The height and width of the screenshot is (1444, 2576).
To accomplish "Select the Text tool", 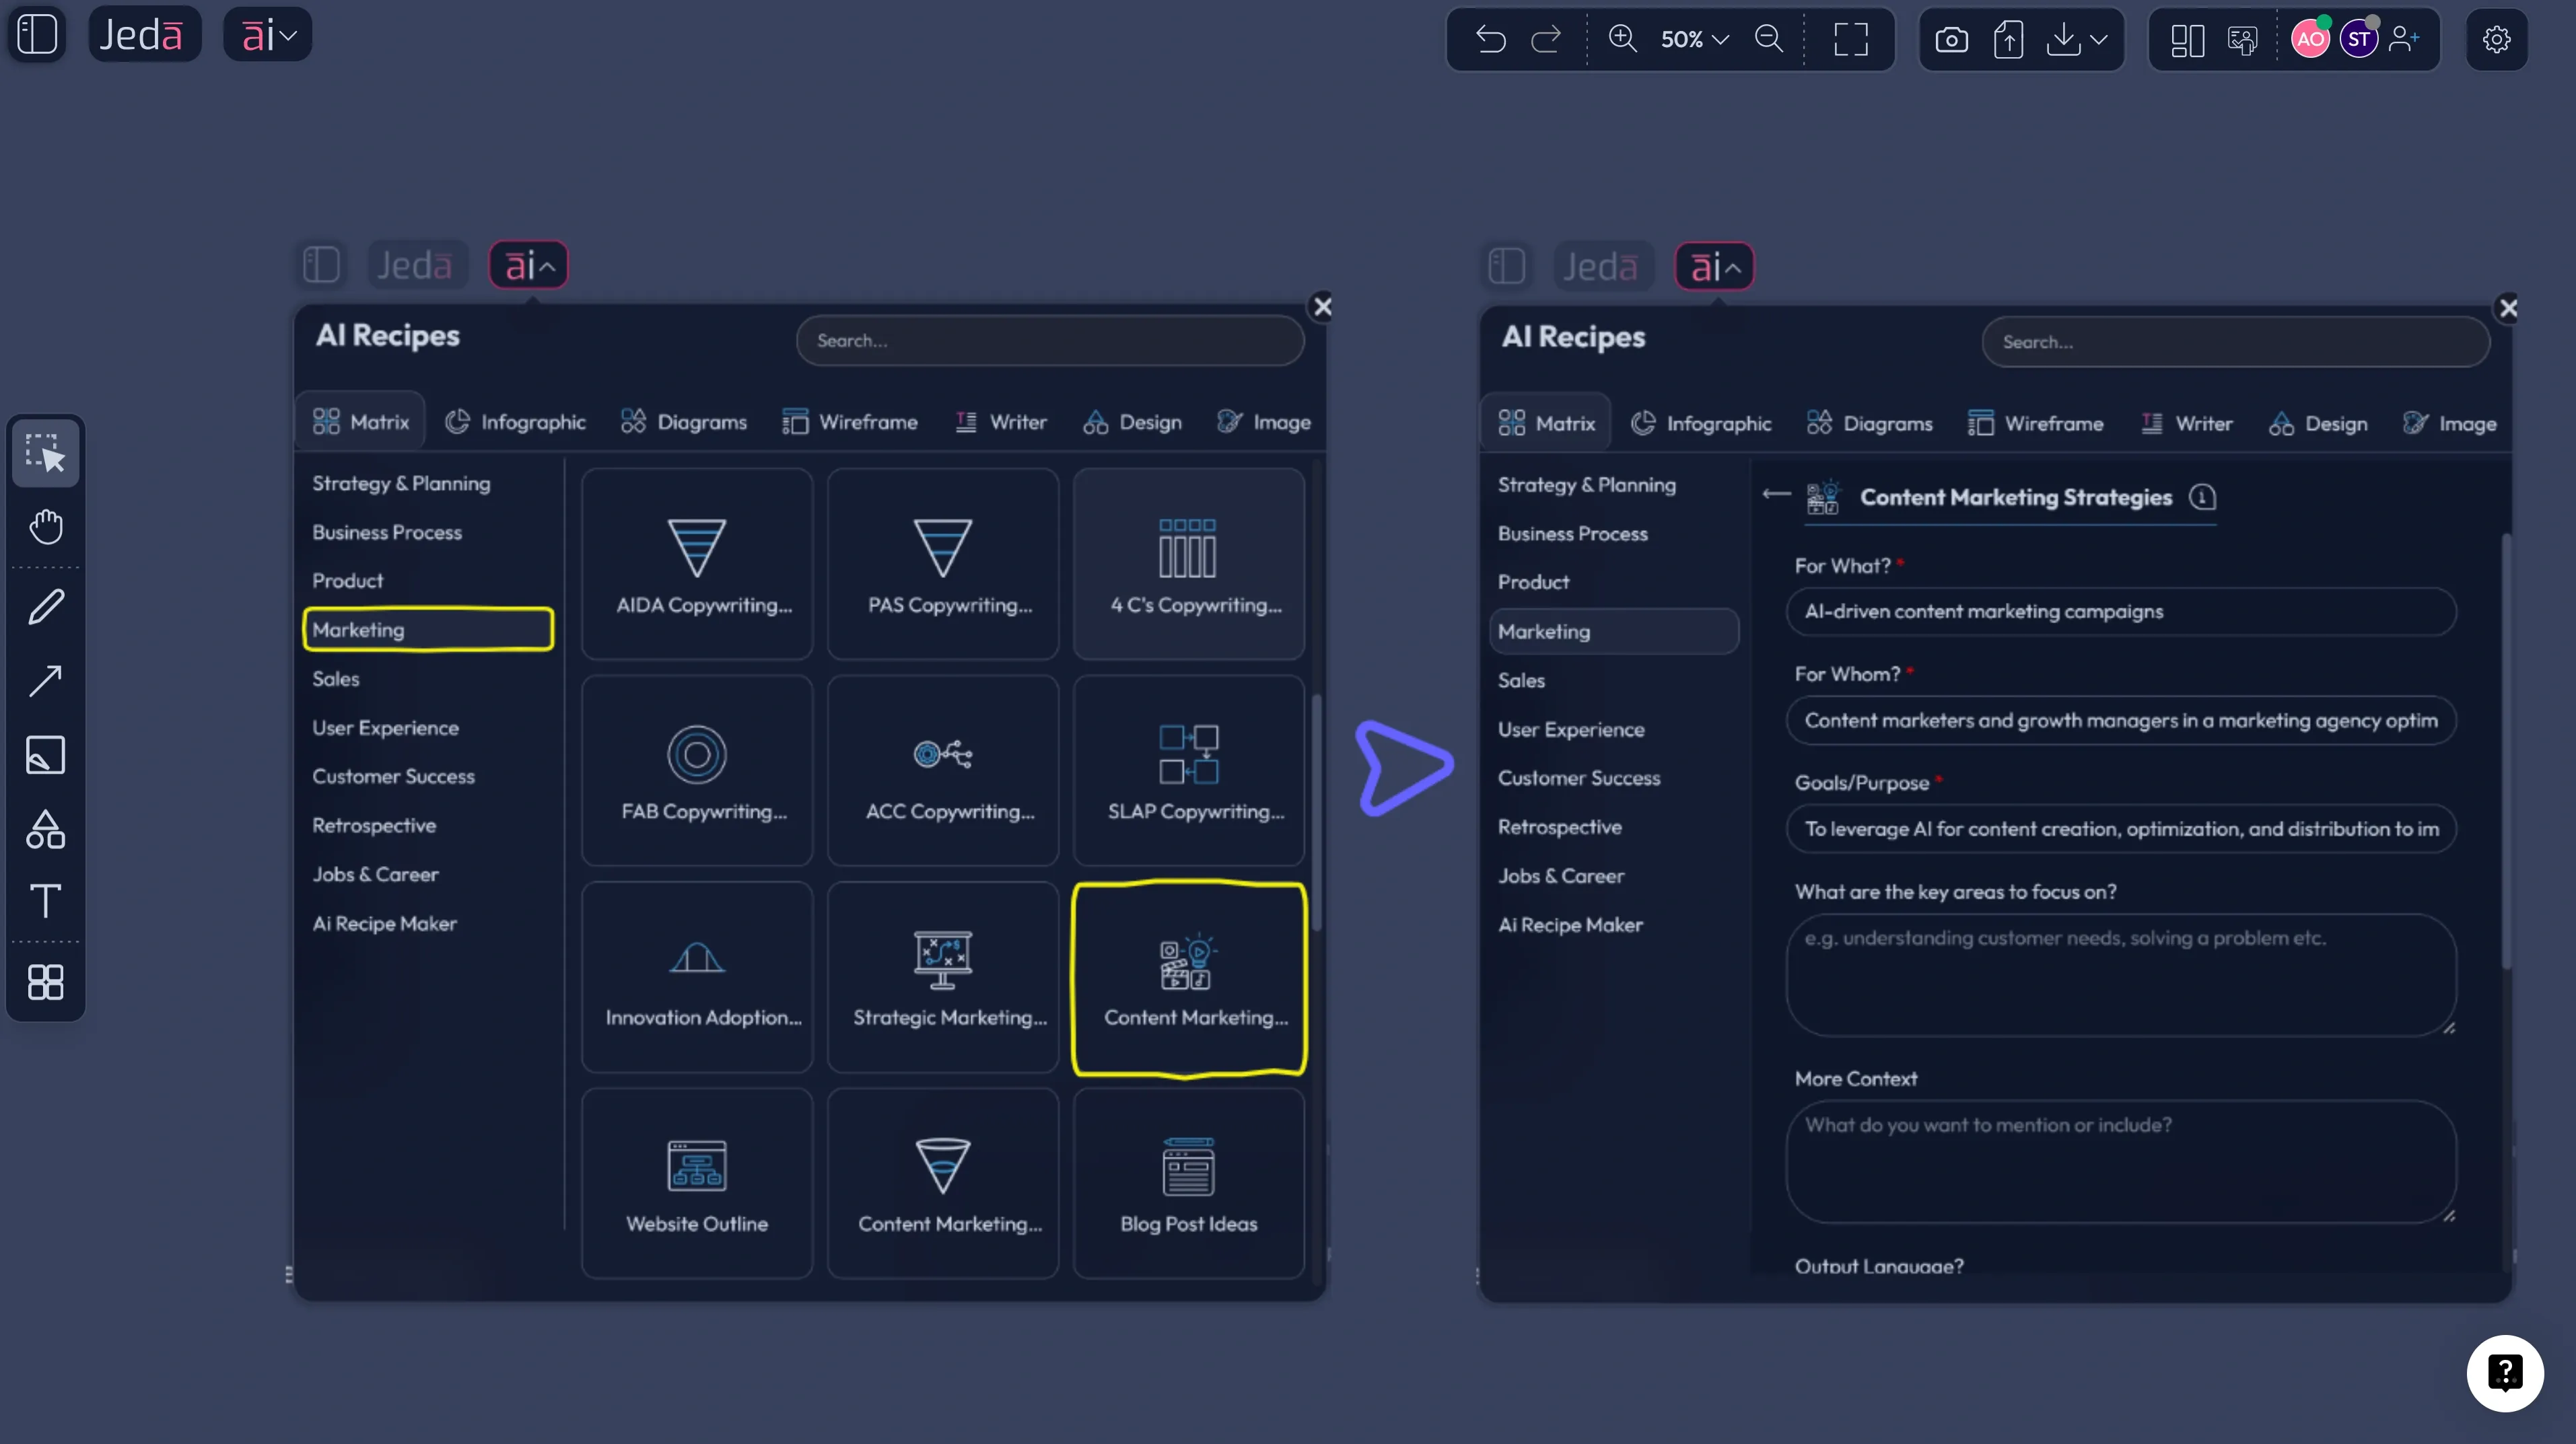I will point(46,901).
